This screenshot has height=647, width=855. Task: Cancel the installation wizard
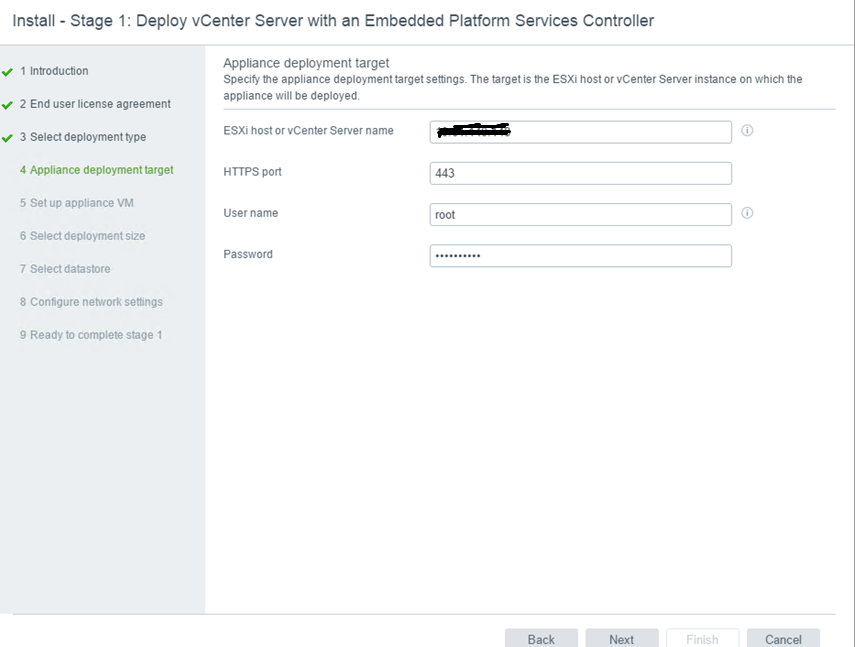[x=782, y=639]
